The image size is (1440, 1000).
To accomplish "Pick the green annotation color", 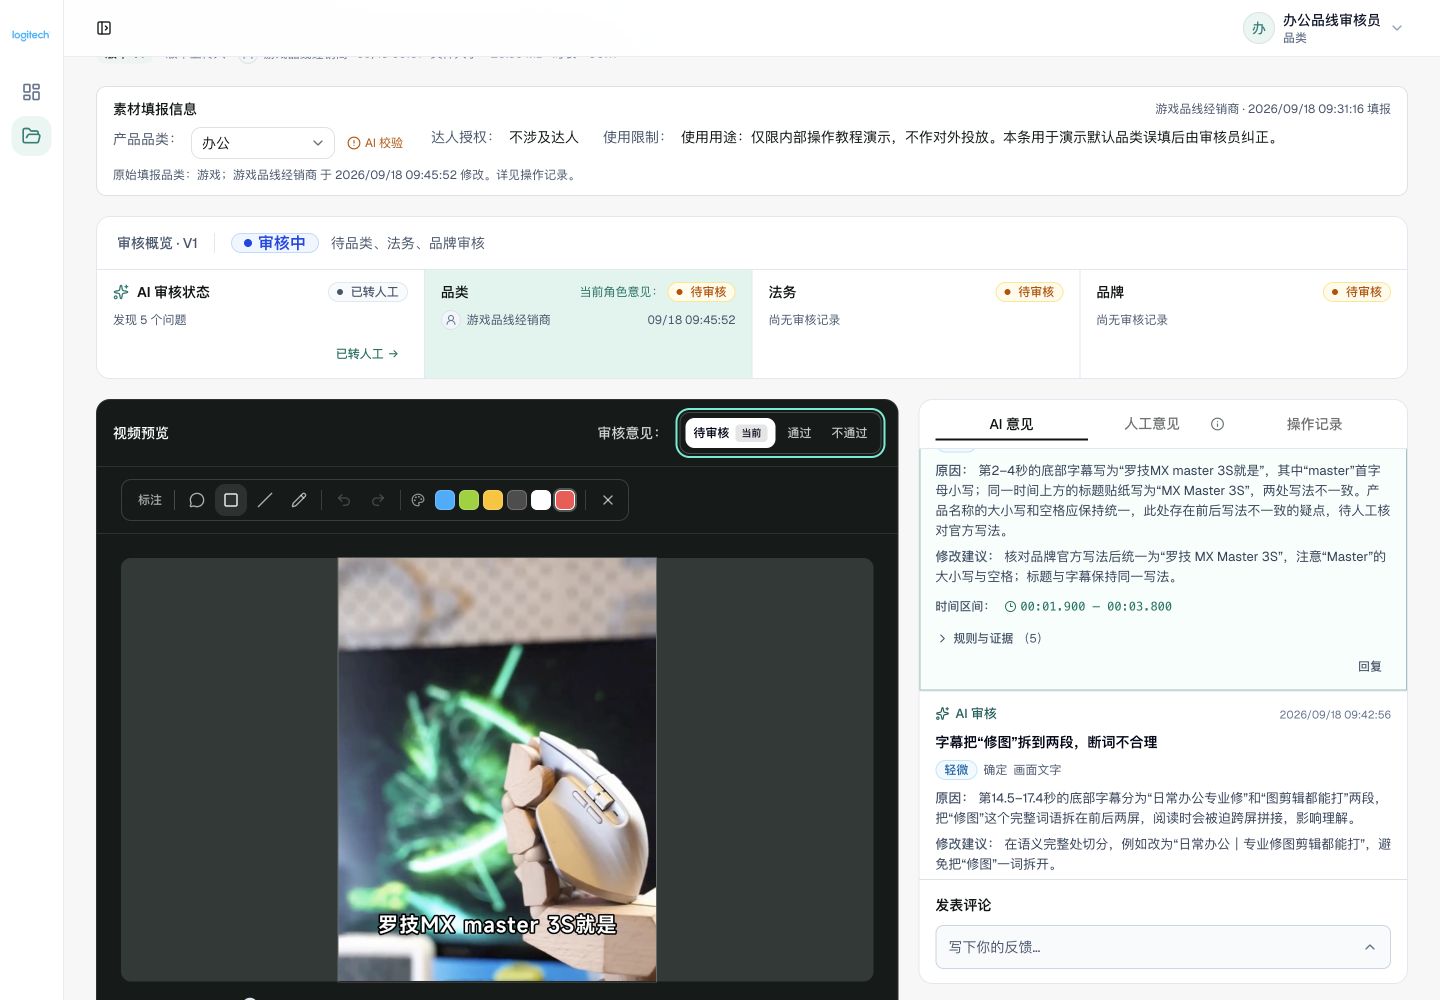I will [x=469, y=500].
